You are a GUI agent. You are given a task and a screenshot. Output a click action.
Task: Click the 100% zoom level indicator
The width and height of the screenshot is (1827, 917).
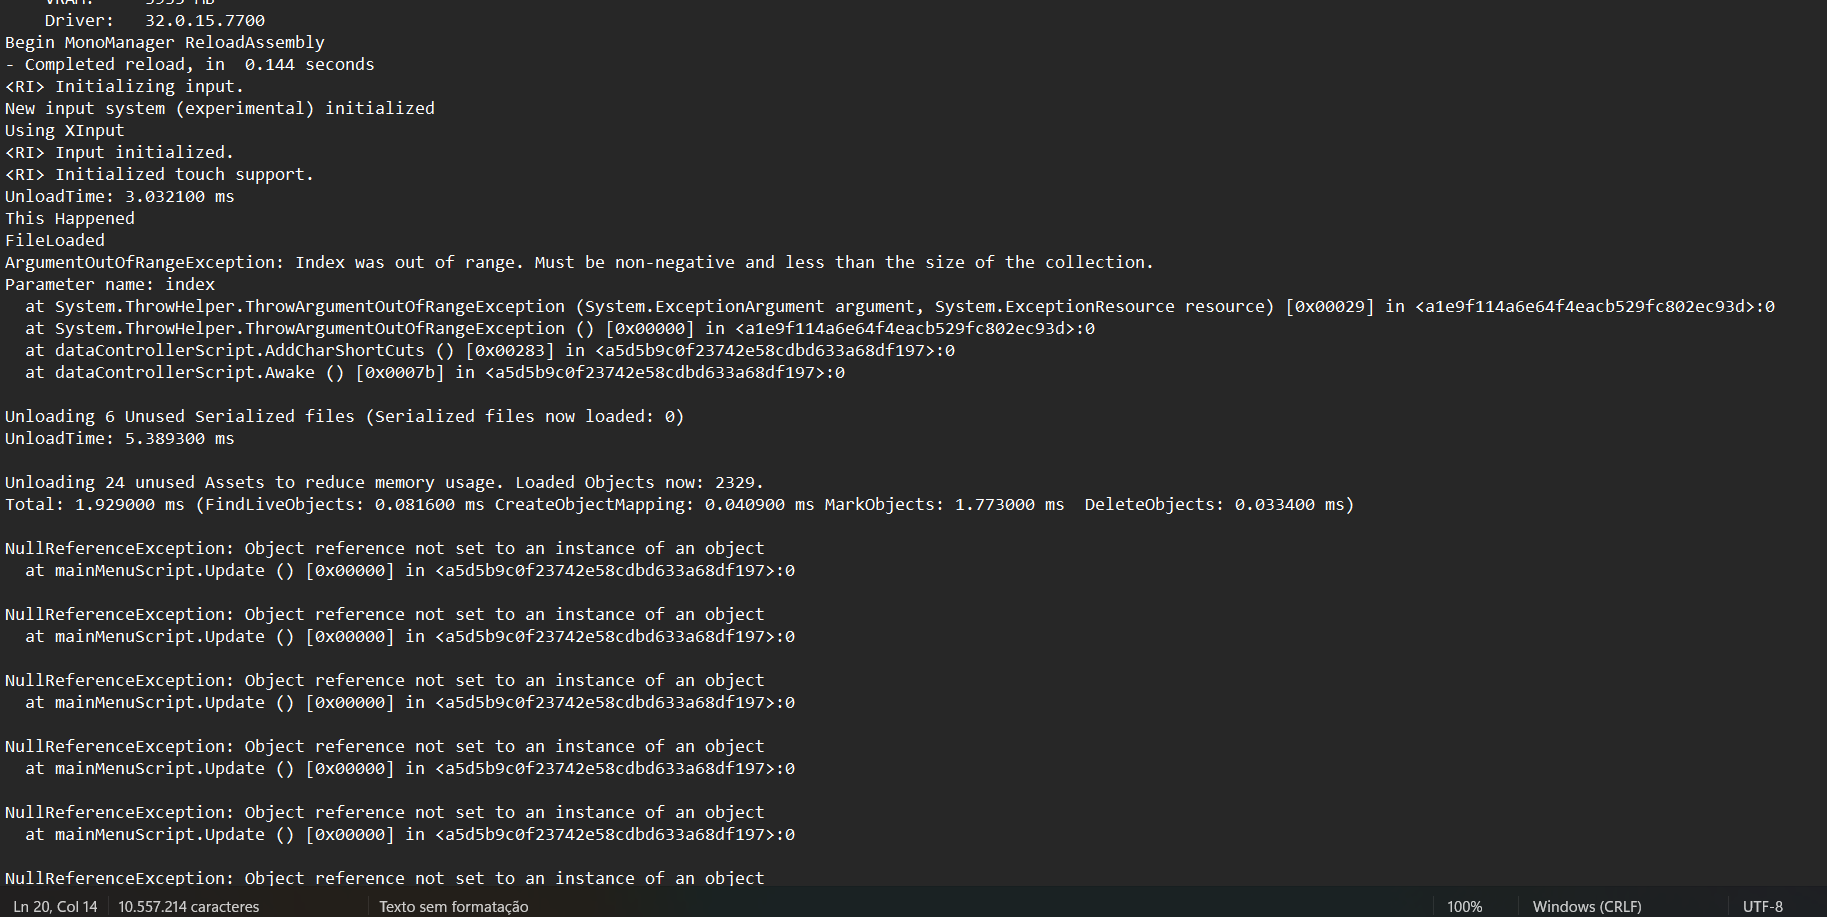pyautogui.click(x=1464, y=906)
